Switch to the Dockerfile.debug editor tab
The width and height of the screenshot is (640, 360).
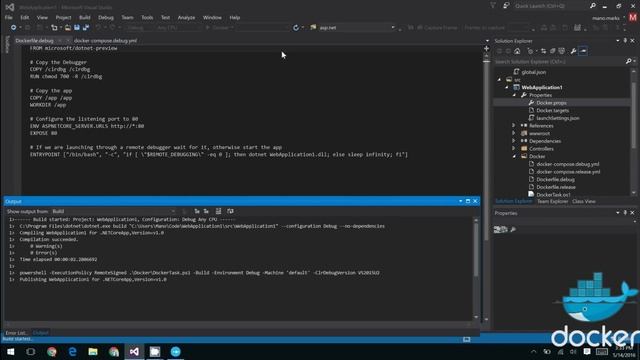[35, 41]
